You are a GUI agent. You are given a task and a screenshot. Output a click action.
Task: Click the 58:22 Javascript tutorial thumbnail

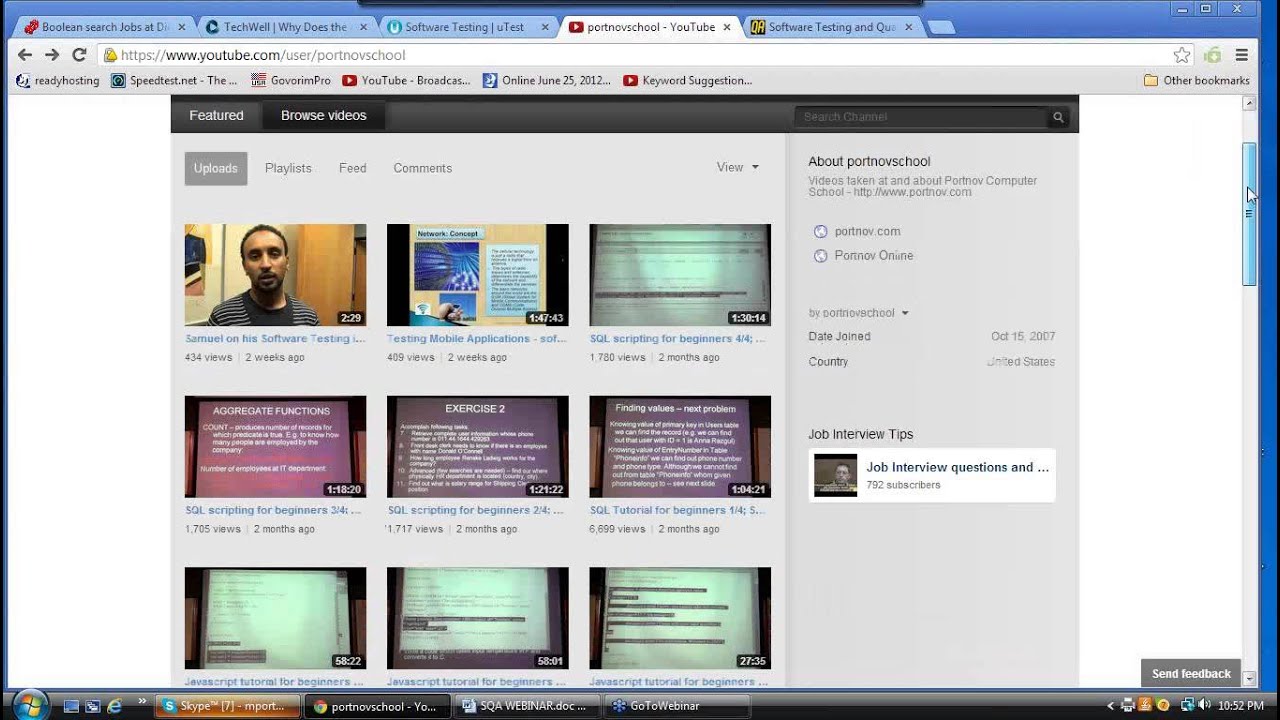[x=276, y=618]
